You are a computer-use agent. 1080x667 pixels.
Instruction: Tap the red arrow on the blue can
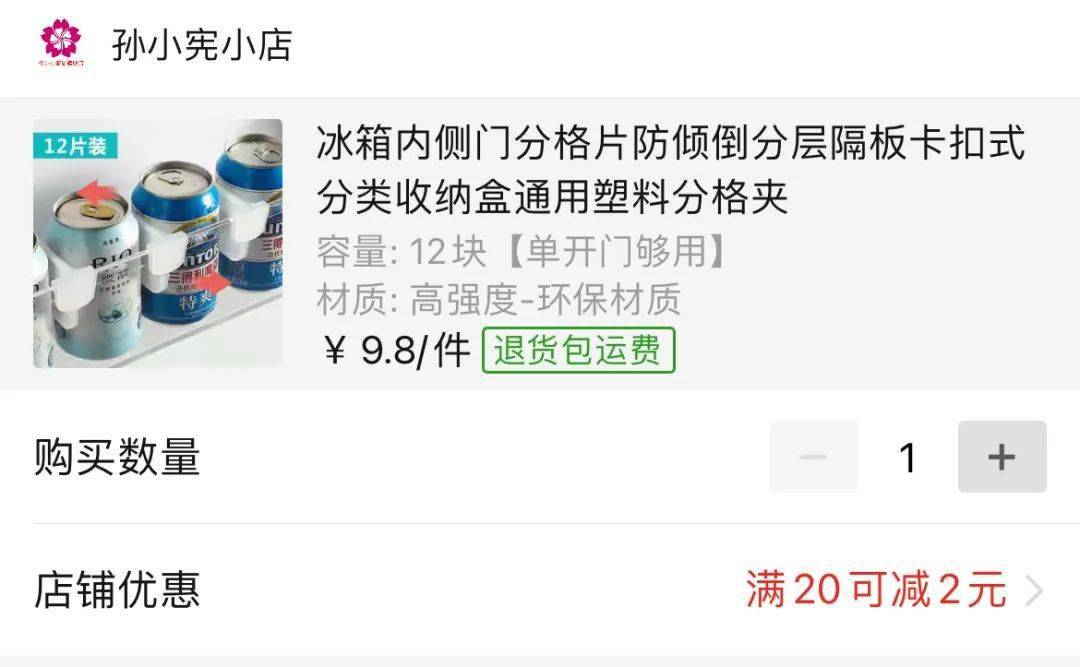pyautogui.click(x=214, y=282)
